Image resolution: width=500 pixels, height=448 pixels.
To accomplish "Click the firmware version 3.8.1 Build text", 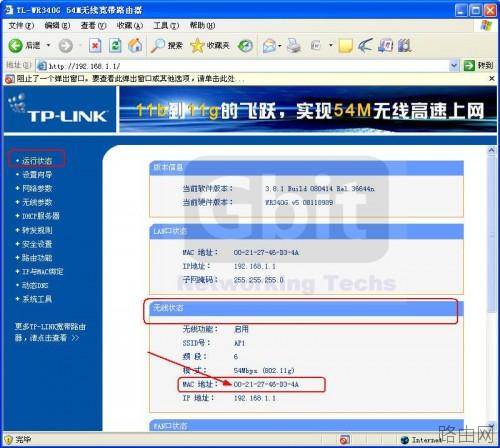I will tap(320, 189).
